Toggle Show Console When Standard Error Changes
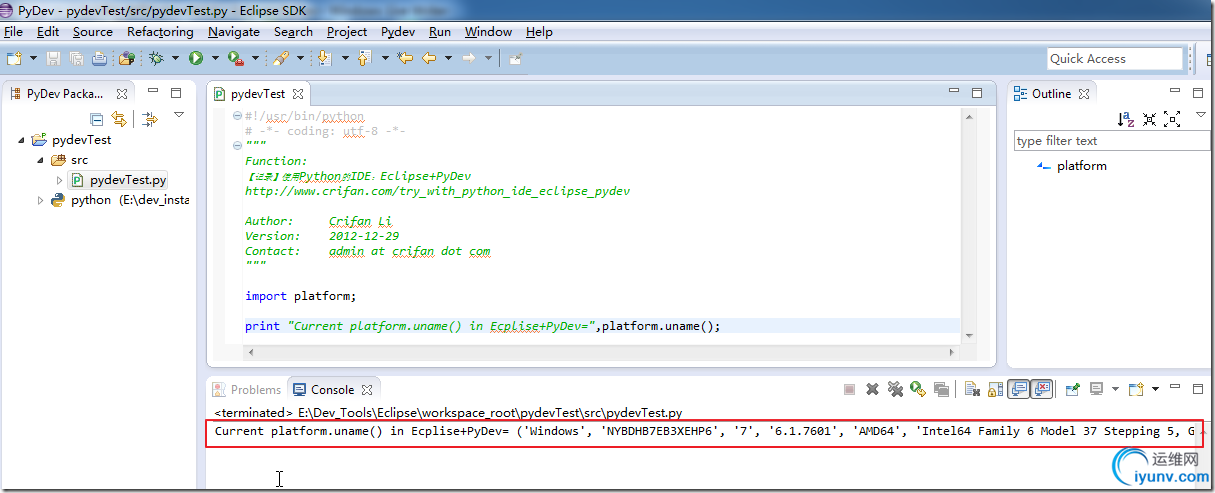 coord(1043,389)
